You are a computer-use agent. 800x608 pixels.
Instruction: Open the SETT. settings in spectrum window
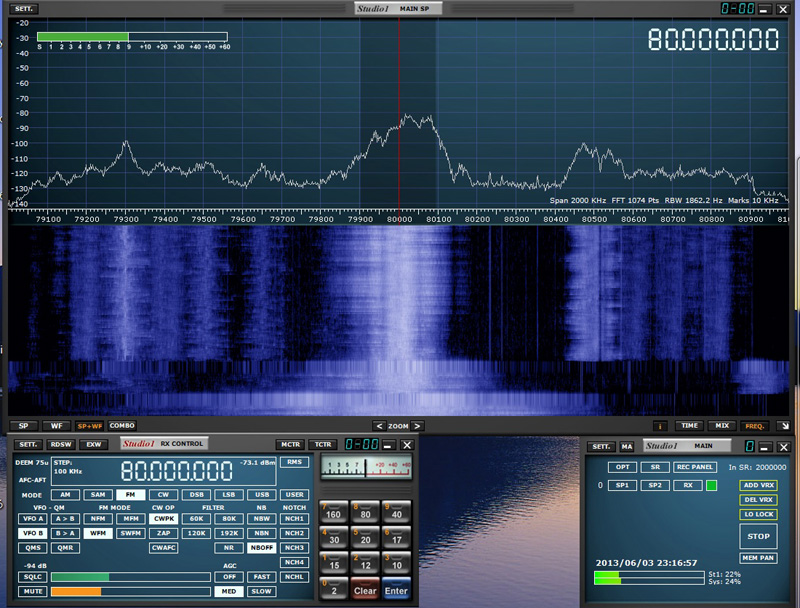[24, 9]
